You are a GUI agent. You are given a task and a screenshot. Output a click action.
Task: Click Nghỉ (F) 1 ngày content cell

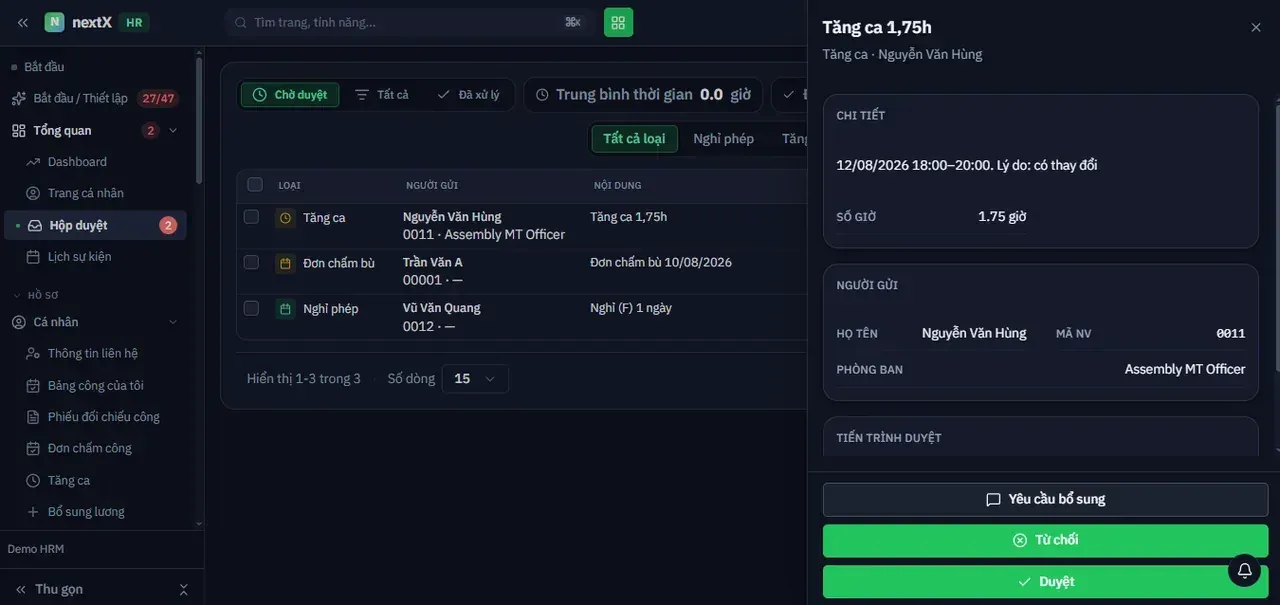point(631,308)
